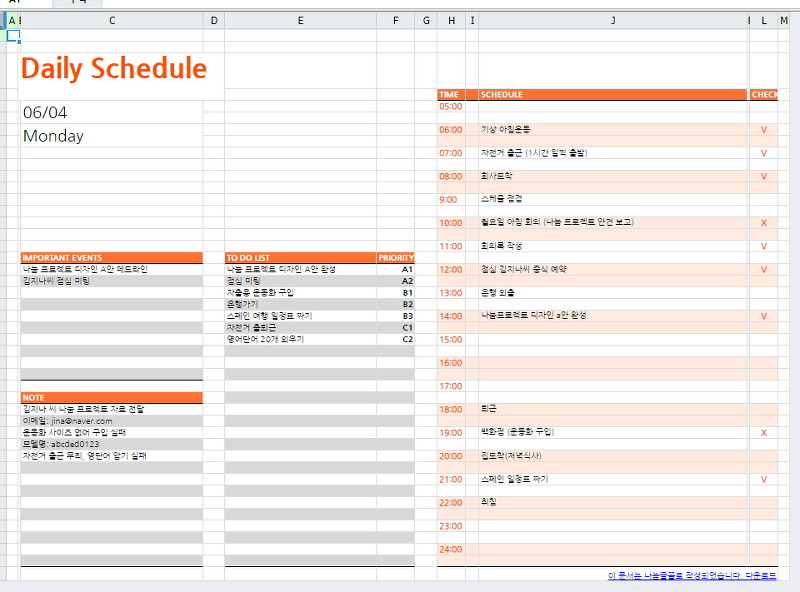800x592 pixels.
Task: Select column F header
Action: coord(395,20)
